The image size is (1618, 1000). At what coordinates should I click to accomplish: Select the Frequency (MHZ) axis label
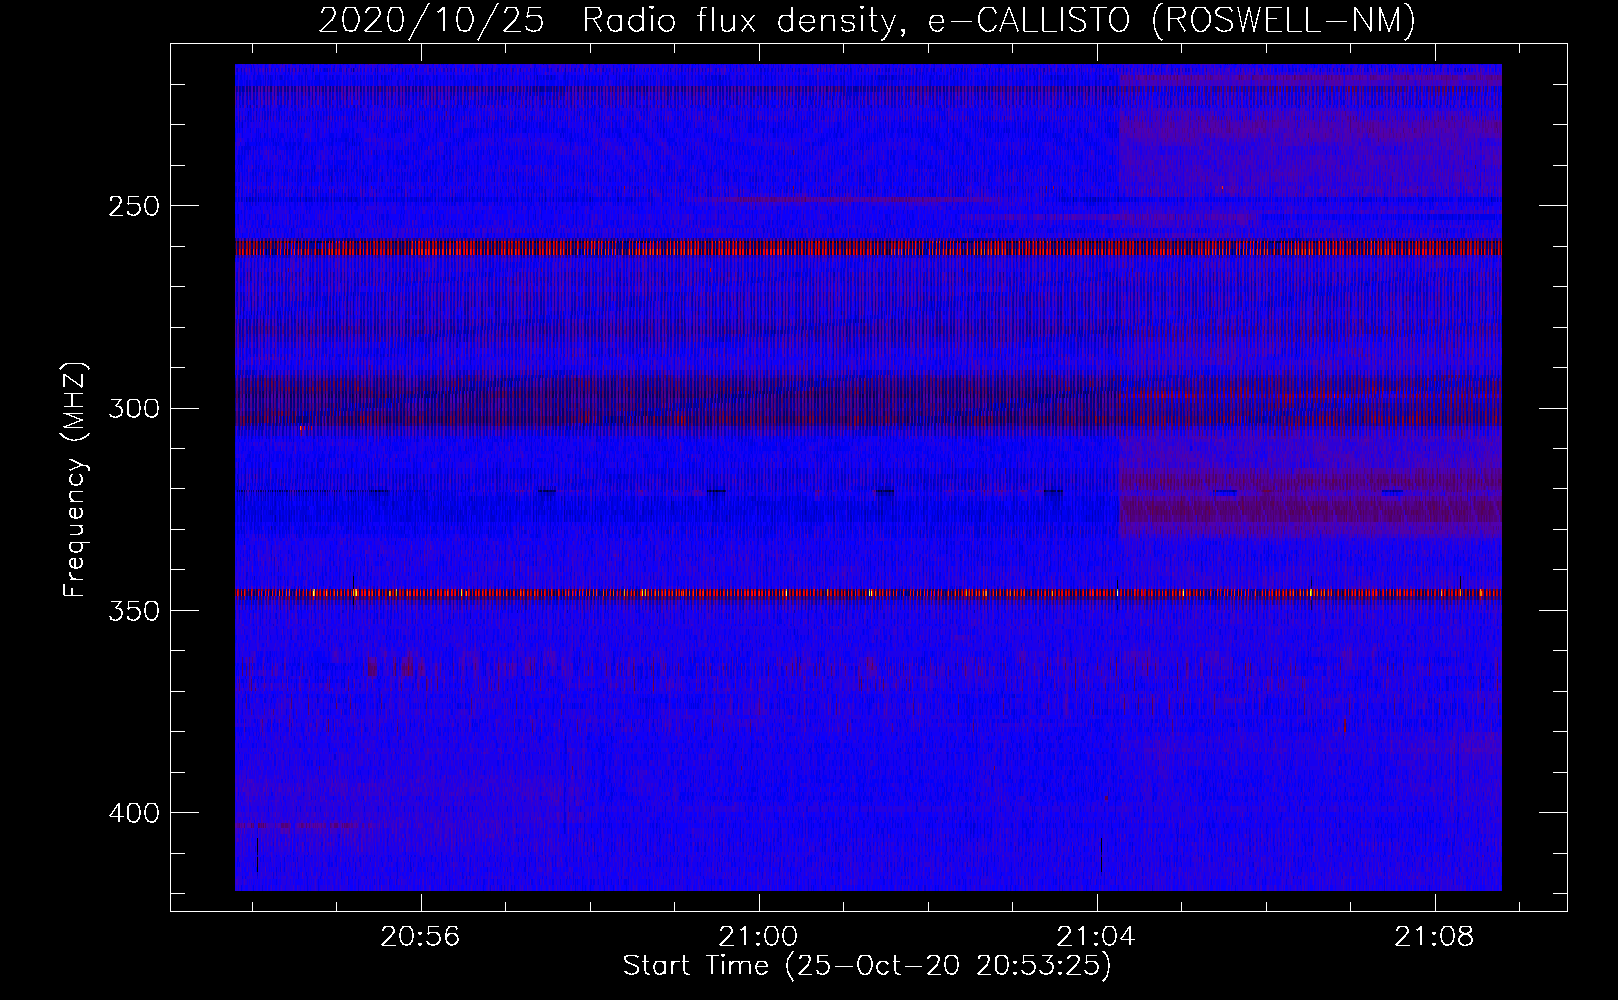75,480
